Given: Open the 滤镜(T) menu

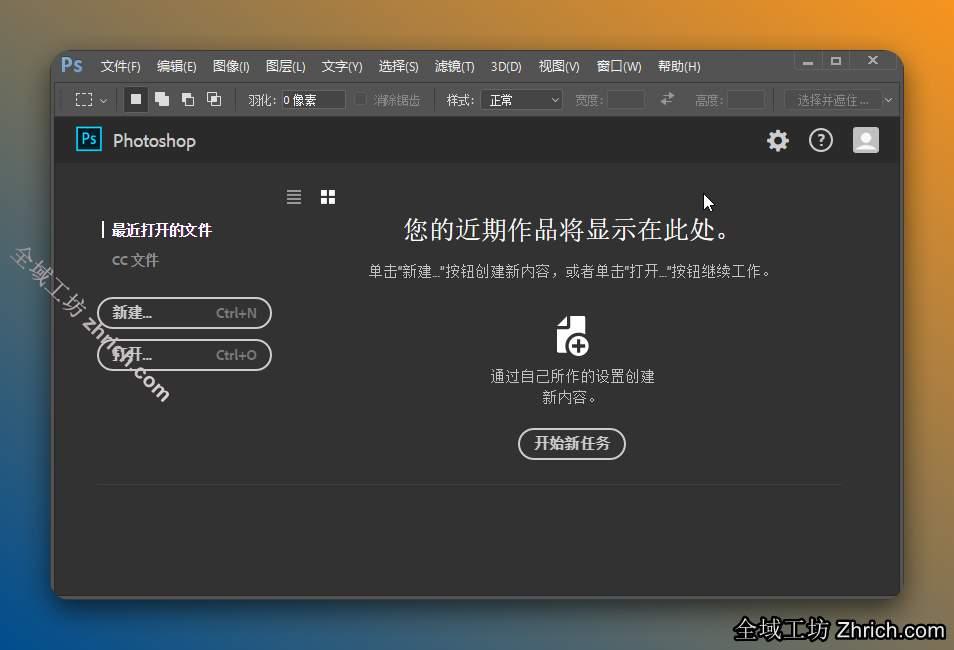Looking at the screenshot, I should point(454,66).
